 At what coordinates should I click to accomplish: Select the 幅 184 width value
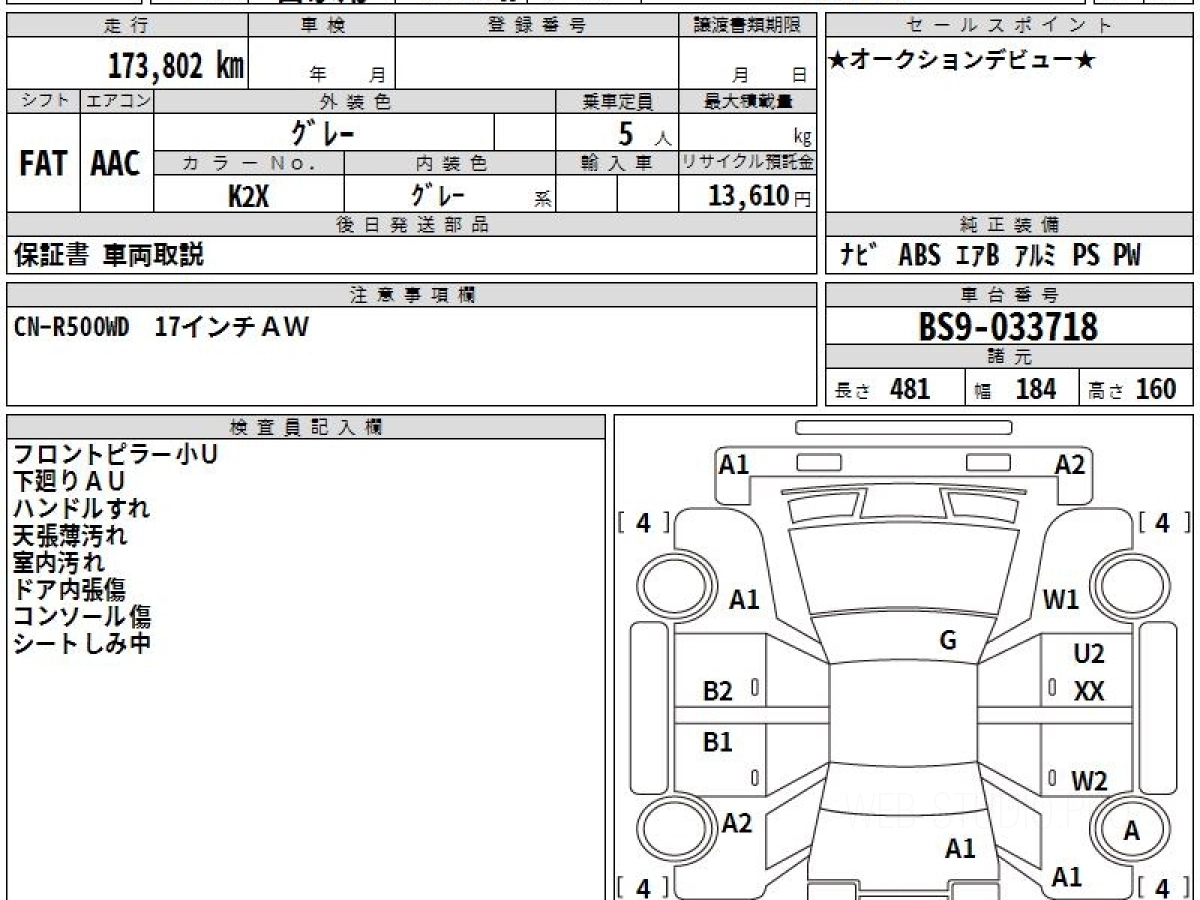tap(1014, 389)
